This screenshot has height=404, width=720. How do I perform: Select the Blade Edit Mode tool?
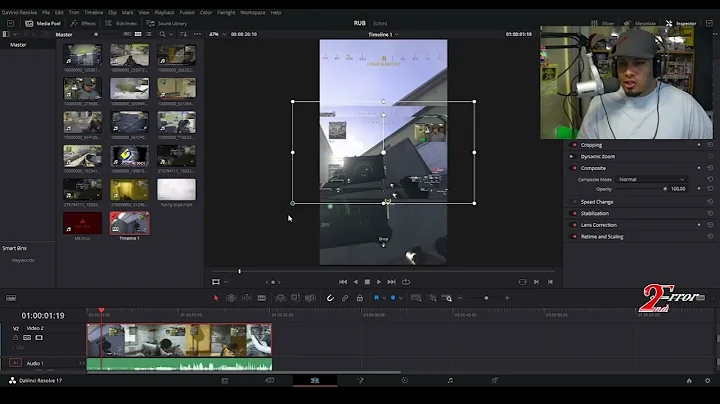tap(261, 298)
